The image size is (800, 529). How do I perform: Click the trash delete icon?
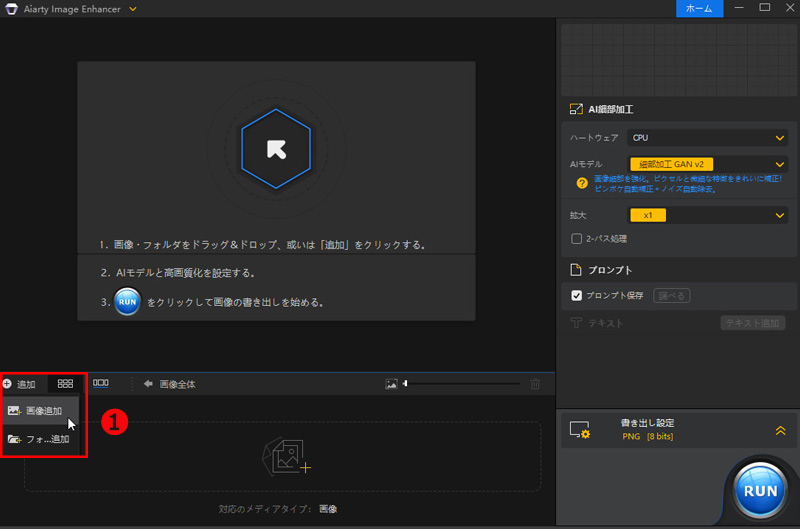point(535,384)
